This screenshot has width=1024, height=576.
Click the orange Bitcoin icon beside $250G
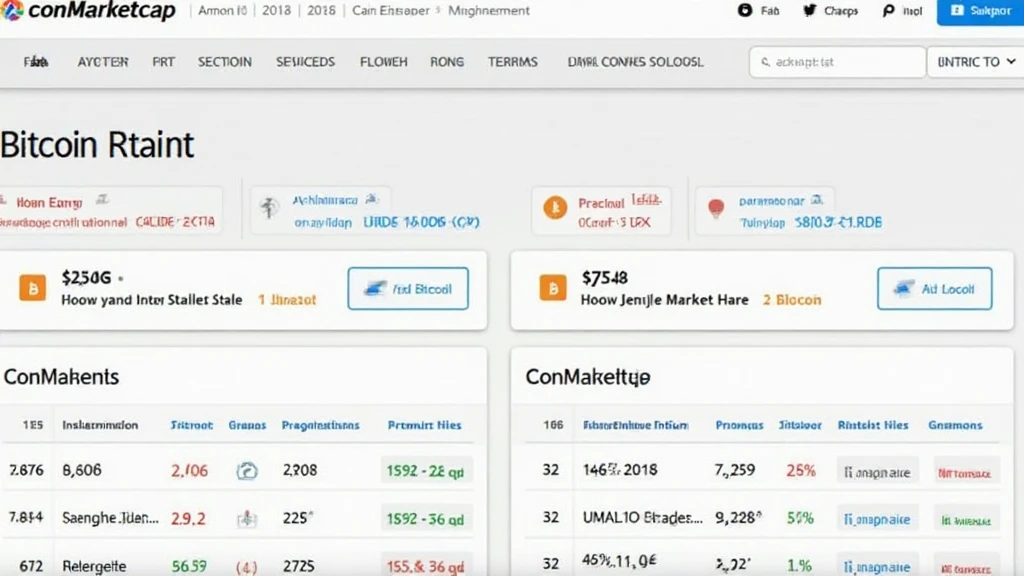click(x=33, y=289)
